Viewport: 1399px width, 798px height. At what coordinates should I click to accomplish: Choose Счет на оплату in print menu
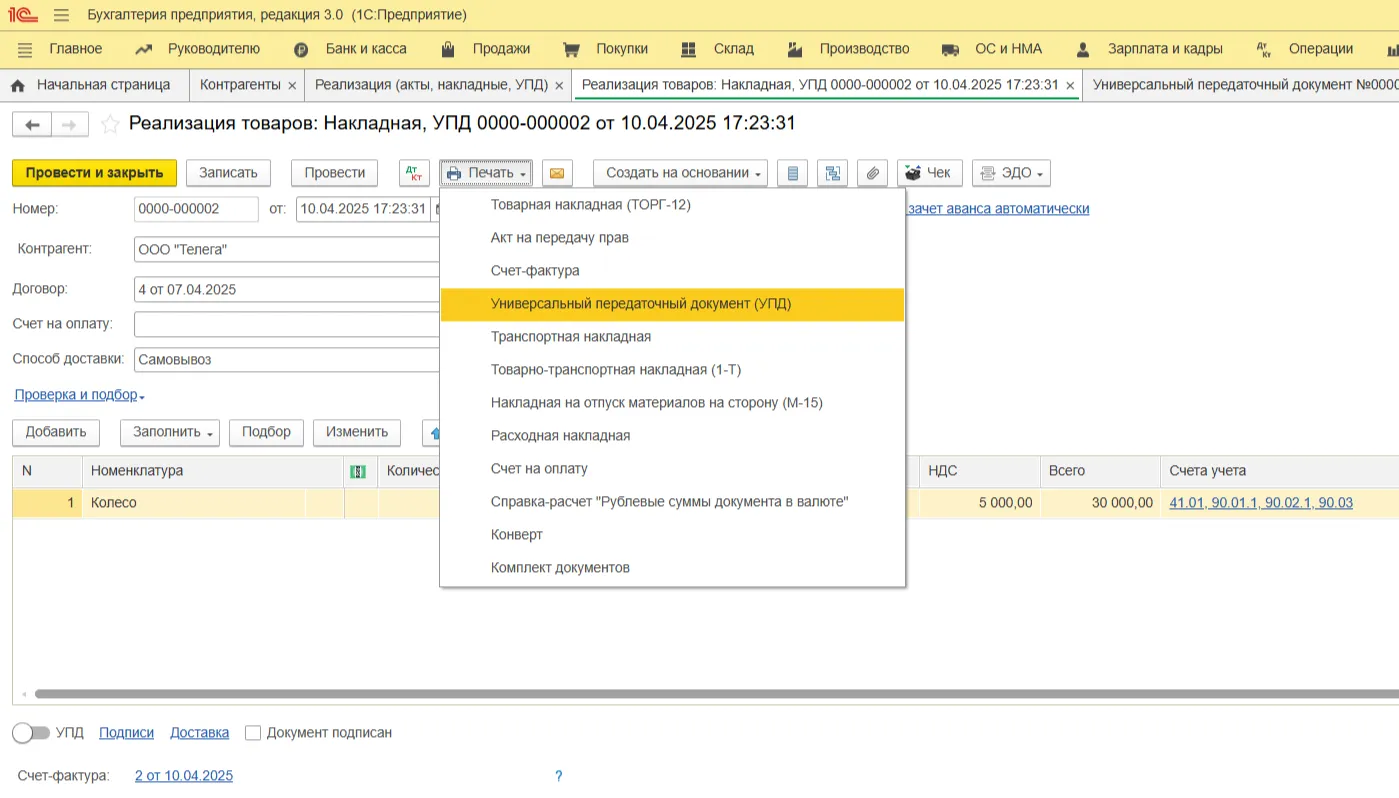coord(539,469)
